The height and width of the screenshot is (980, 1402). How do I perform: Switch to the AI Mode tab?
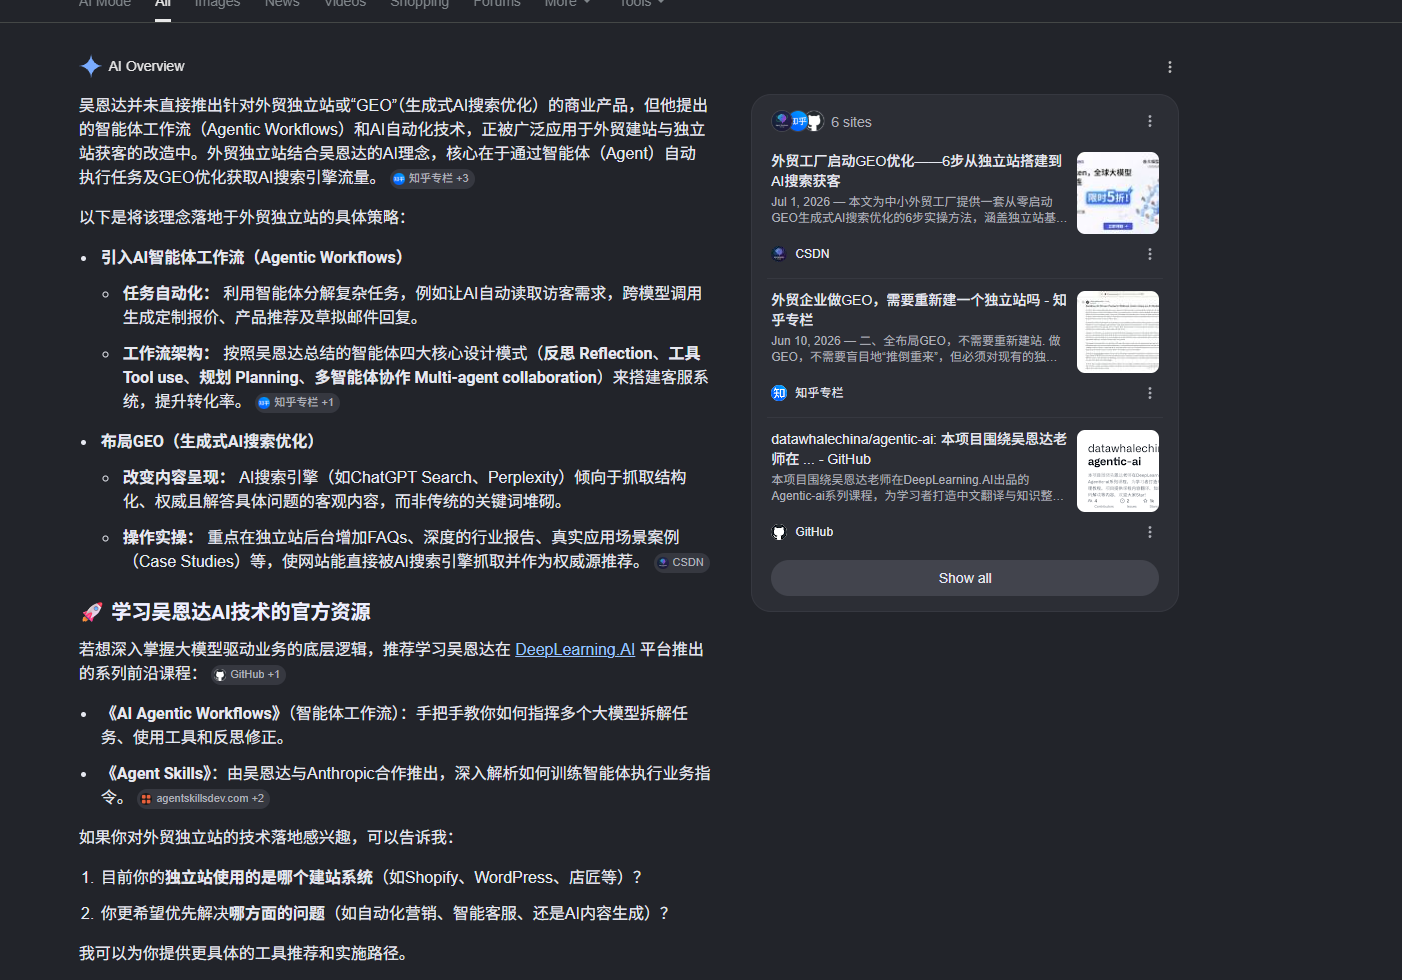pyautogui.click(x=105, y=3)
